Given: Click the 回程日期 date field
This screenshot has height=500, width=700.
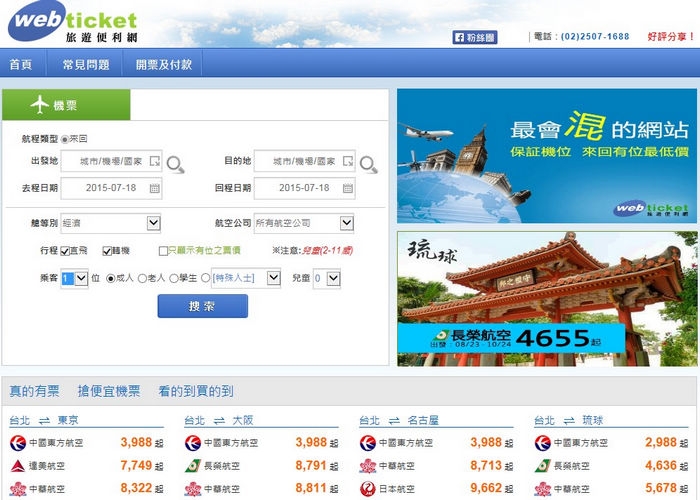Looking at the screenshot, I should pyautogui.click(x=304, y=188).
